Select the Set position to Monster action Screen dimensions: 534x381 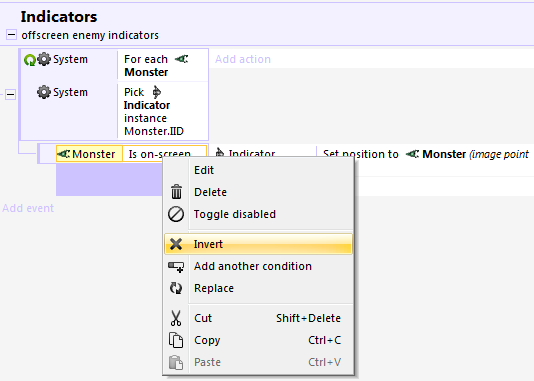pos(426,154)
